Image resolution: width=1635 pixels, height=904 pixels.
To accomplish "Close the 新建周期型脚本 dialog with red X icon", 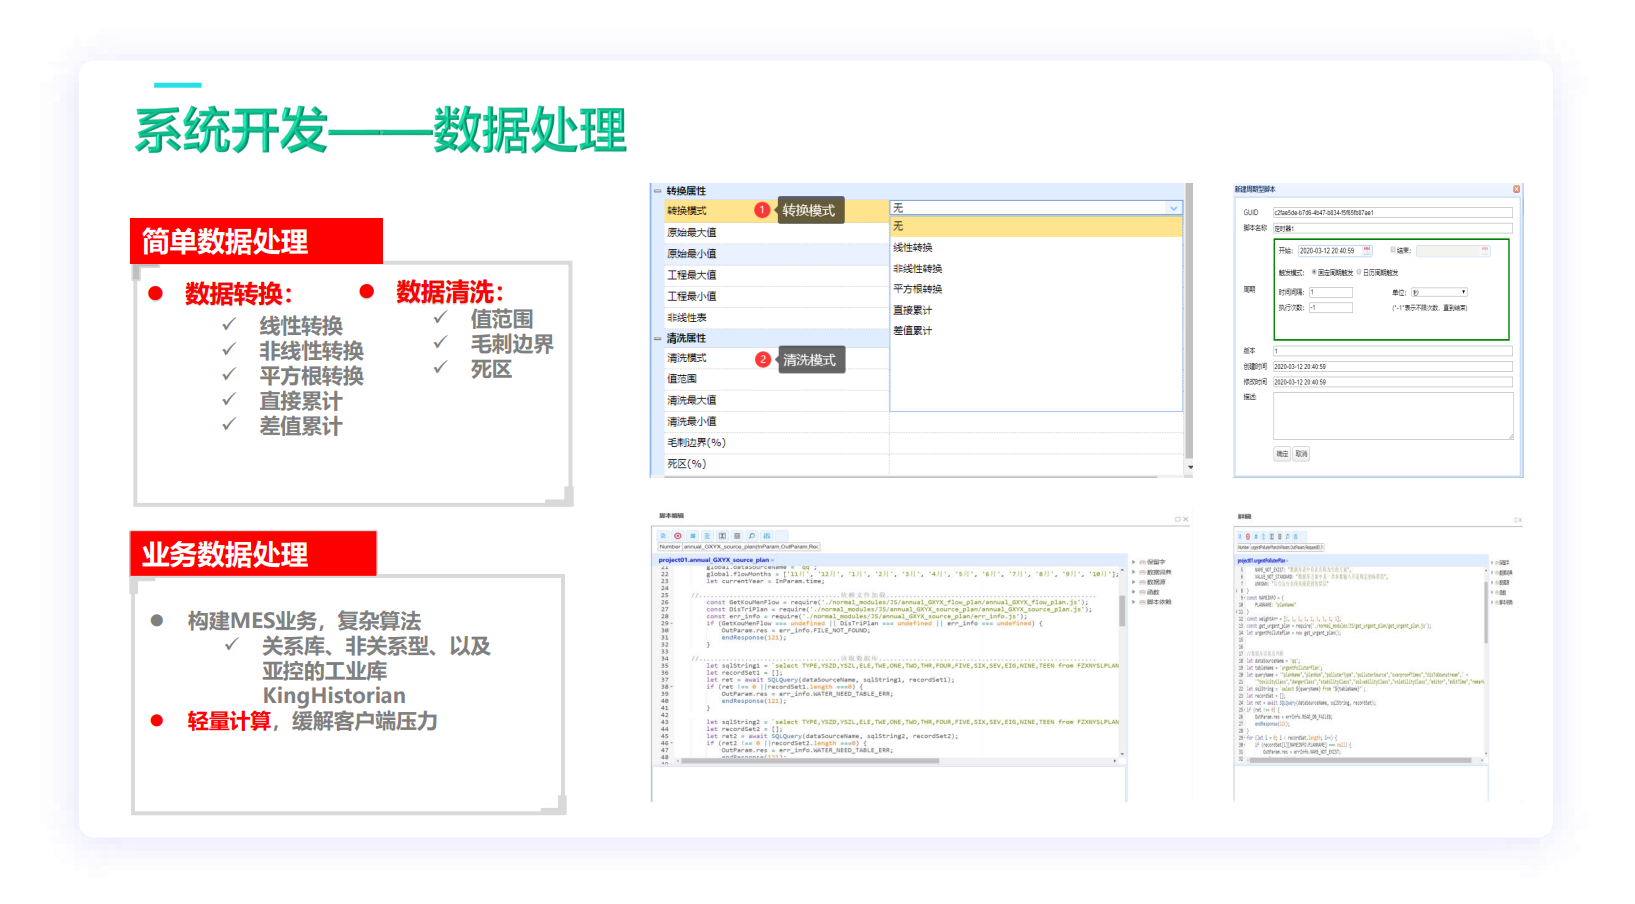I will [x=1516, y=189].
